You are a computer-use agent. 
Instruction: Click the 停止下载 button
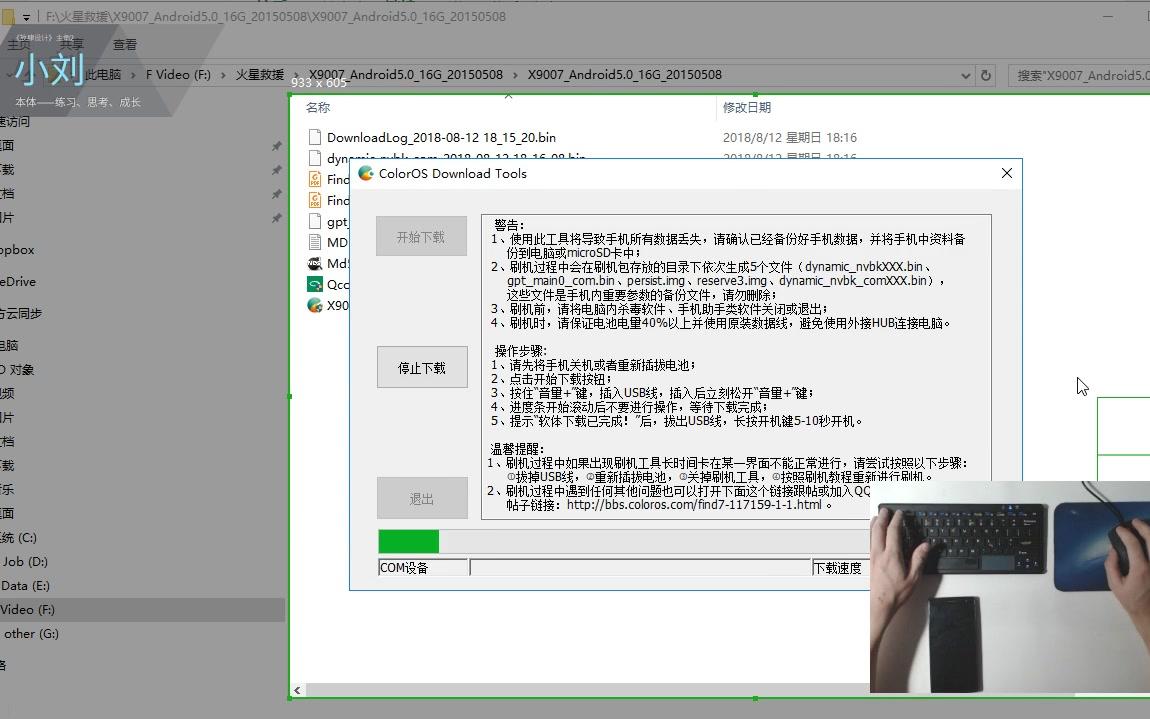(x=422, y=368)
